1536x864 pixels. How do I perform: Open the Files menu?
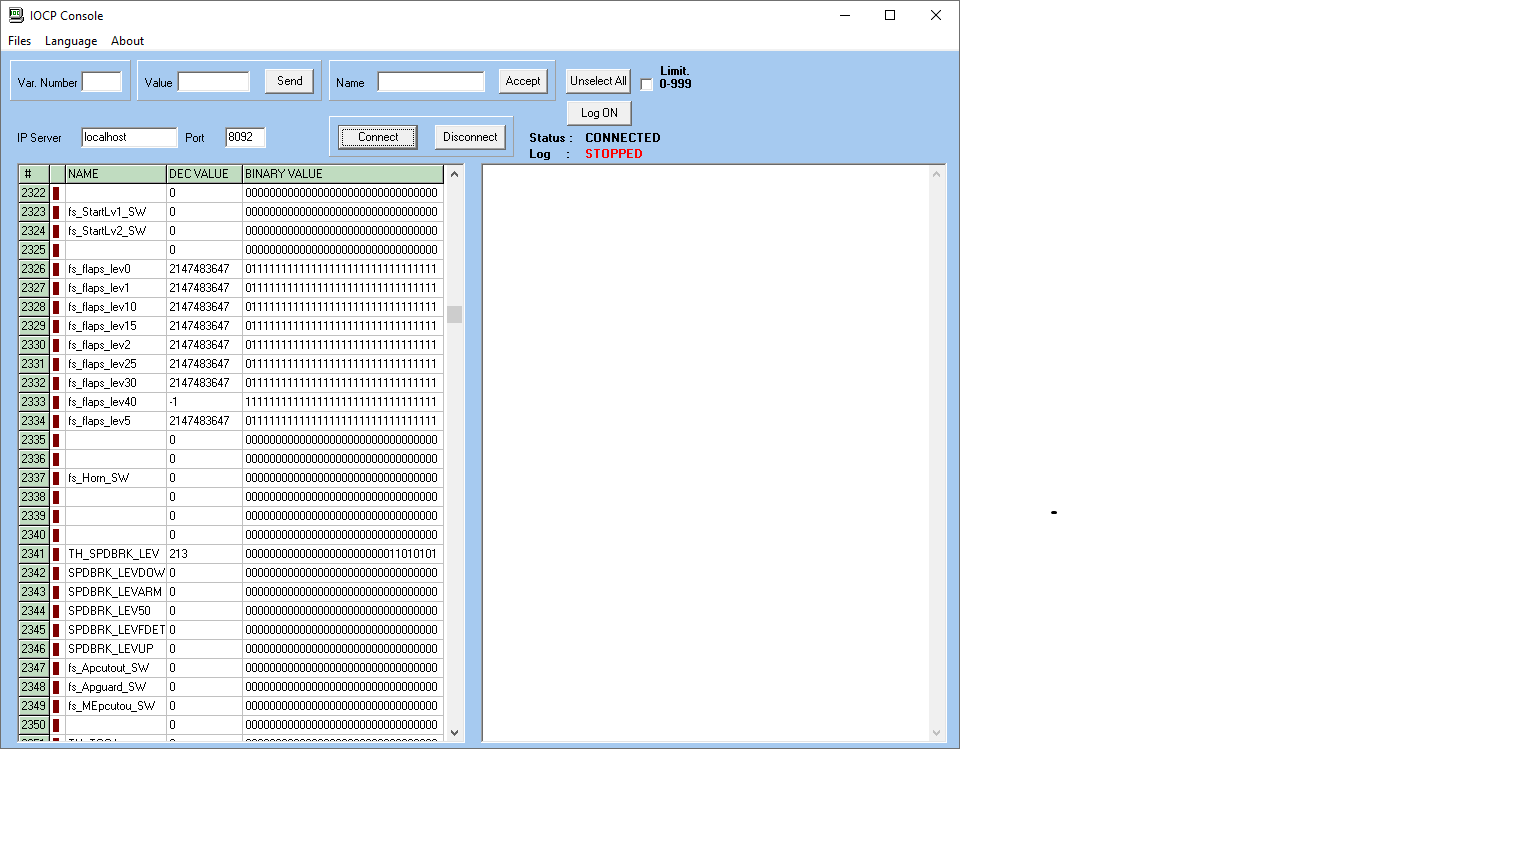coord(19,40)
